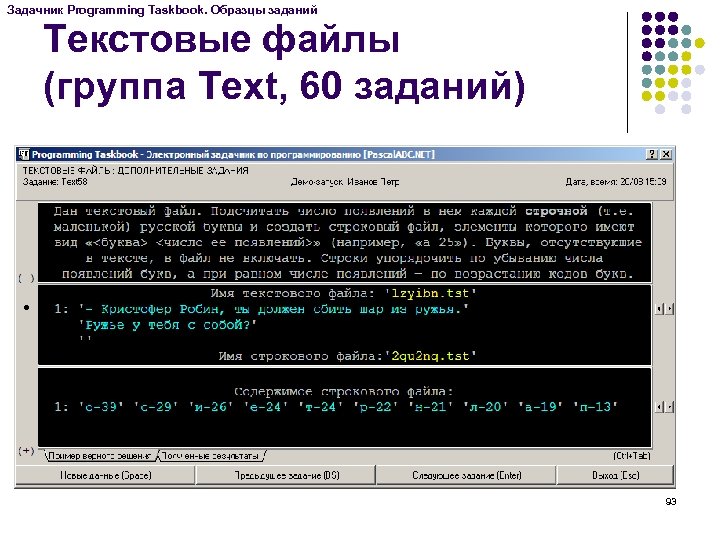Click the result element 'н-21'
The height and width of the screenshot is (540, 720).
430,407
